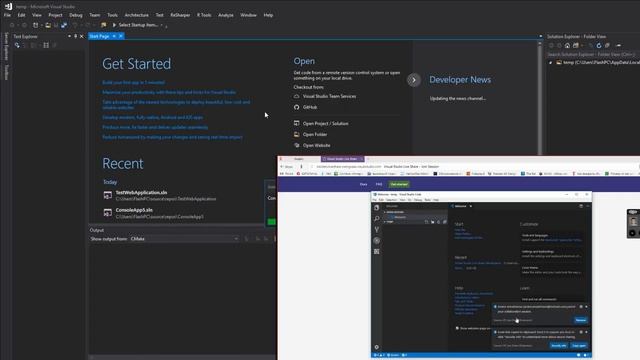
Task: Click the temp folder icon in Solution Explorer
Action: [x=559, y=62]
